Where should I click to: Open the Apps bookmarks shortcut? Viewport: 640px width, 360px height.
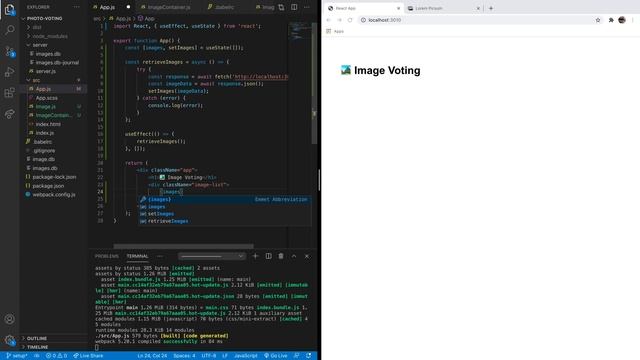point(335,31)
